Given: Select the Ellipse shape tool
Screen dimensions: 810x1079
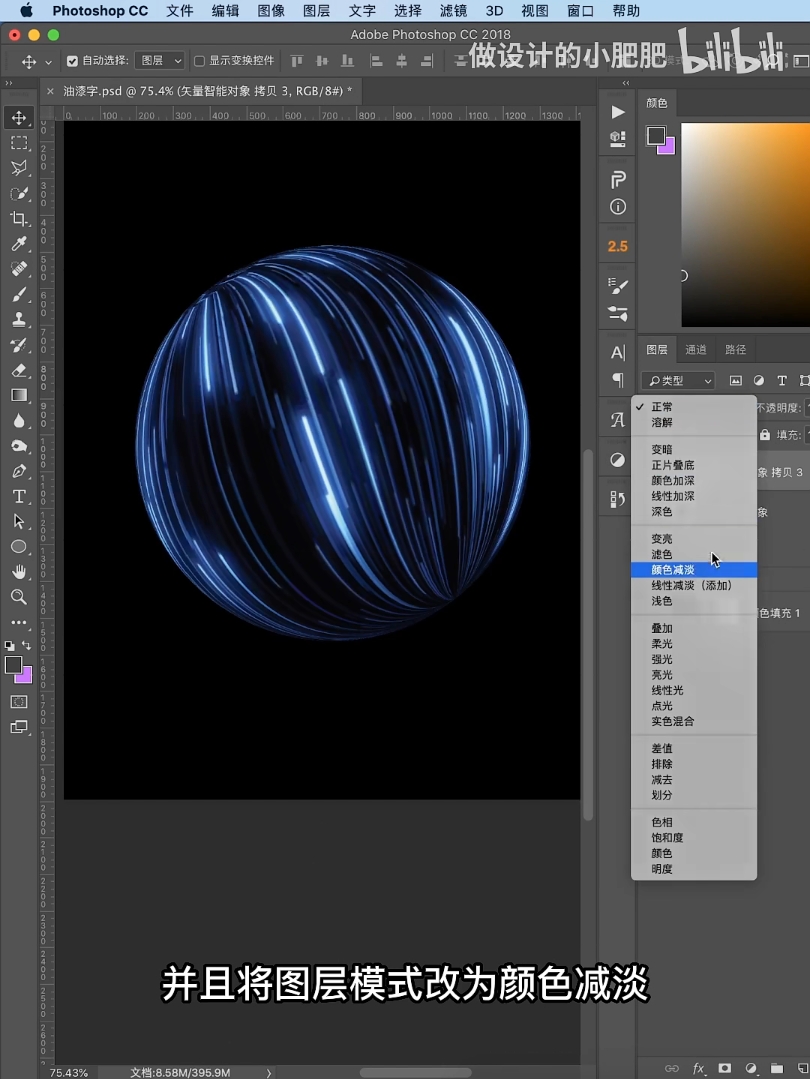Looking at the screenshot, I should pyautogui.click(x=19, y=546).
